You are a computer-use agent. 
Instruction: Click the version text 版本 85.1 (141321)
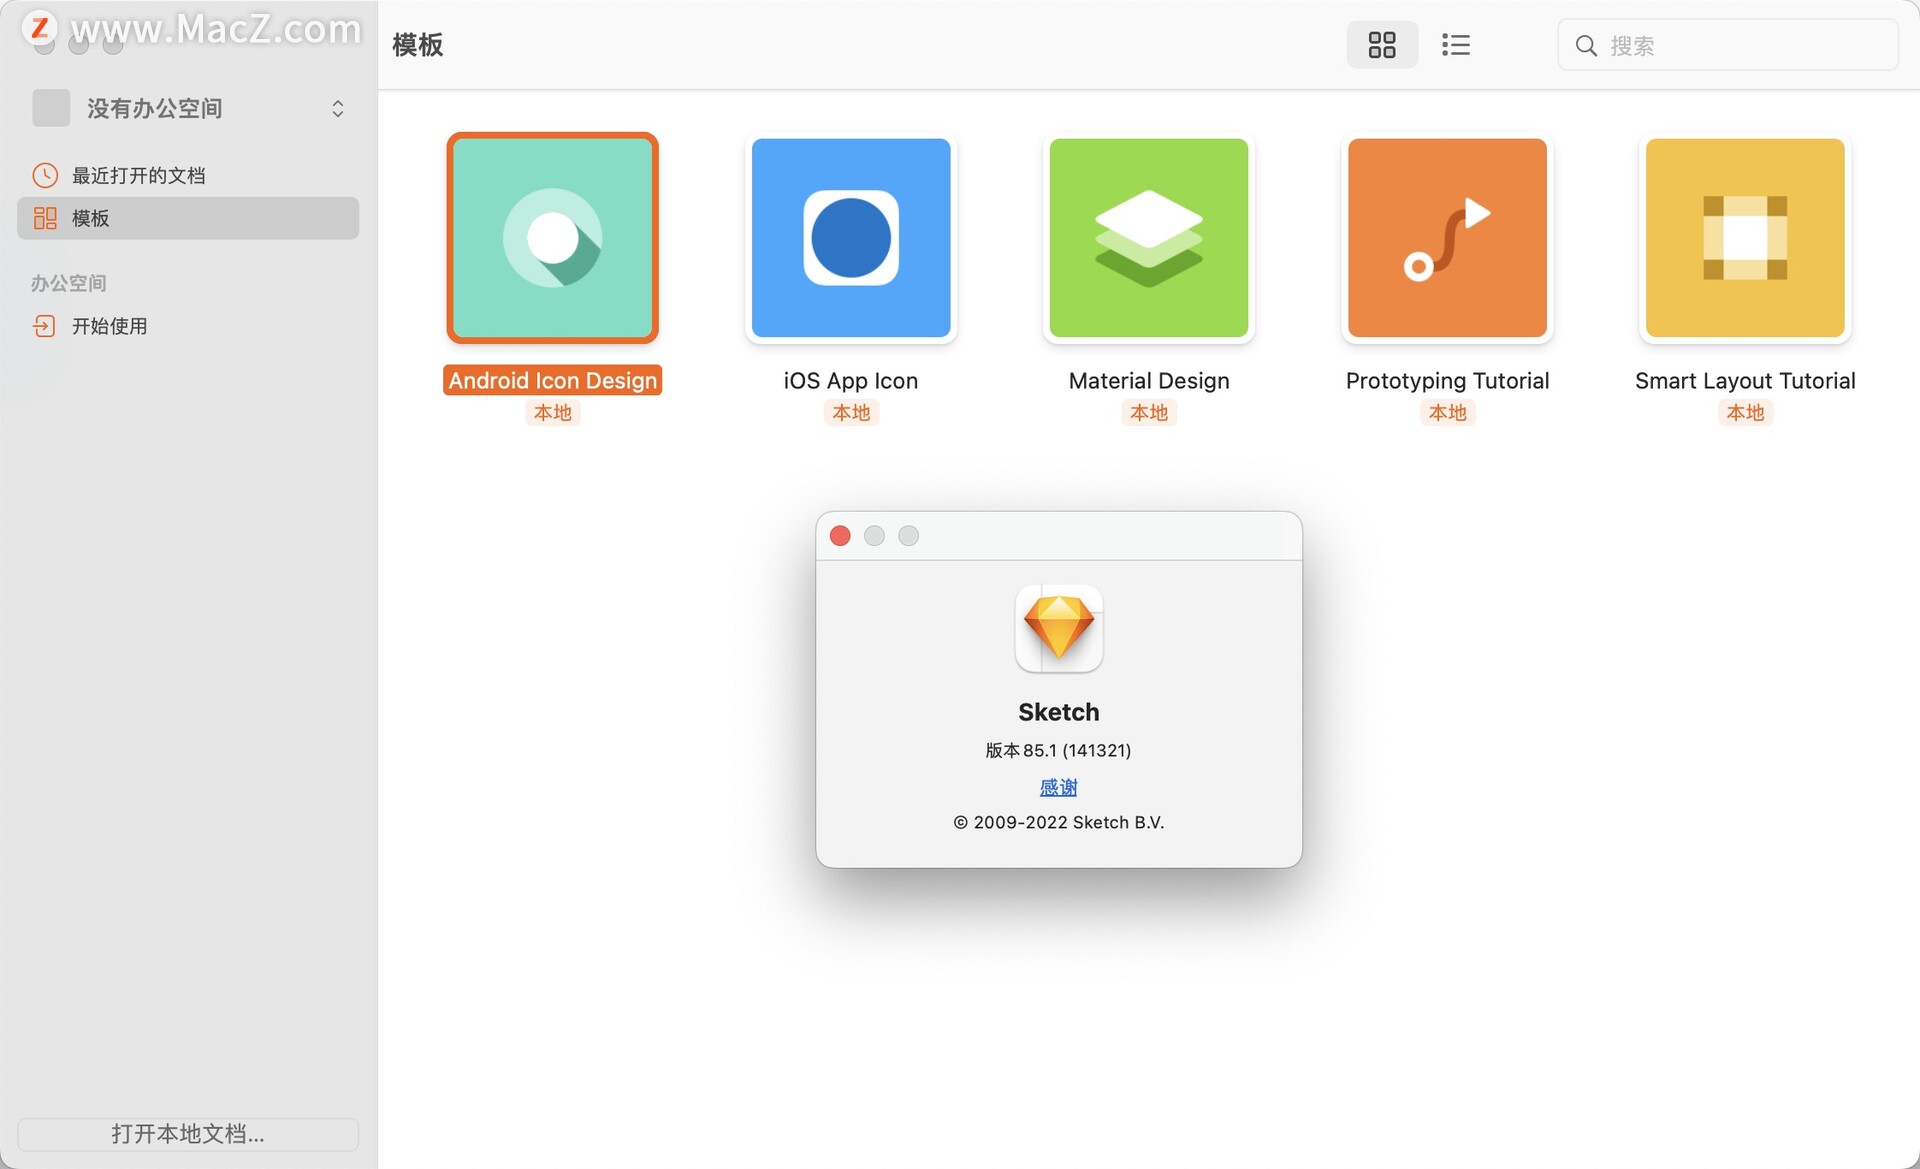pyautogui.click(x=1059, y=750)
